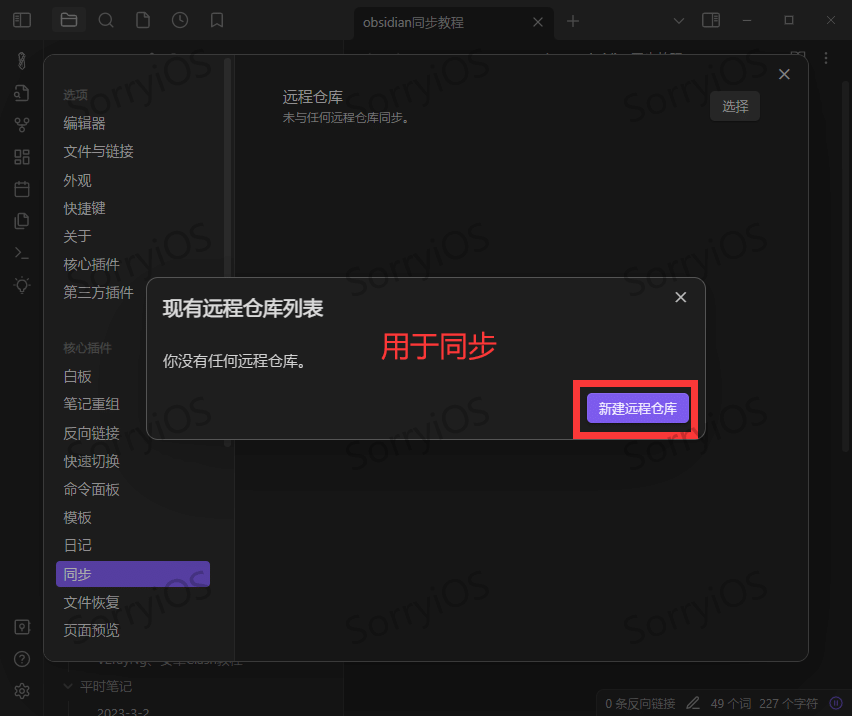Open the recent files clock icon
Image resolution: width=852 pixels, height=716 pixels.
coord(180,20)
